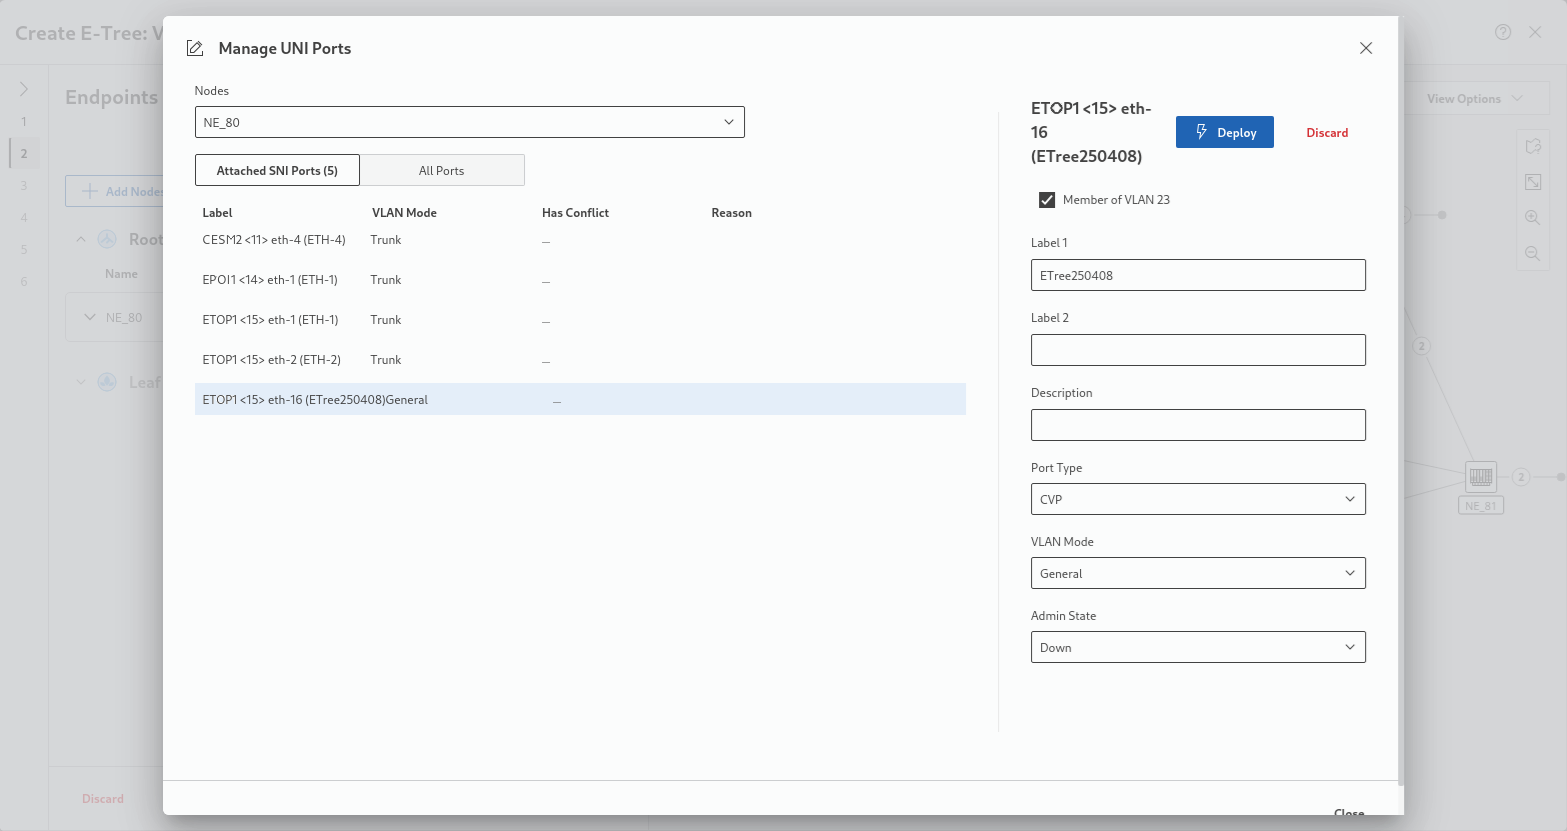Open the Port Type CVP dropdown
Image resolution: width=1567 pixels, height=831 pixels.
(x=1197, y=499)
